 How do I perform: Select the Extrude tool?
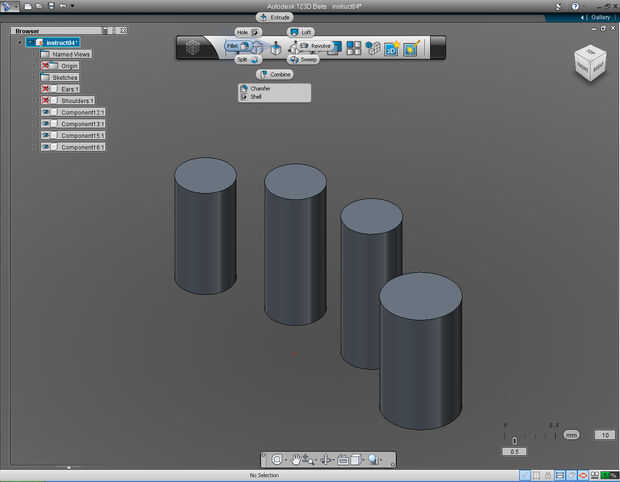tap(275, 17)
